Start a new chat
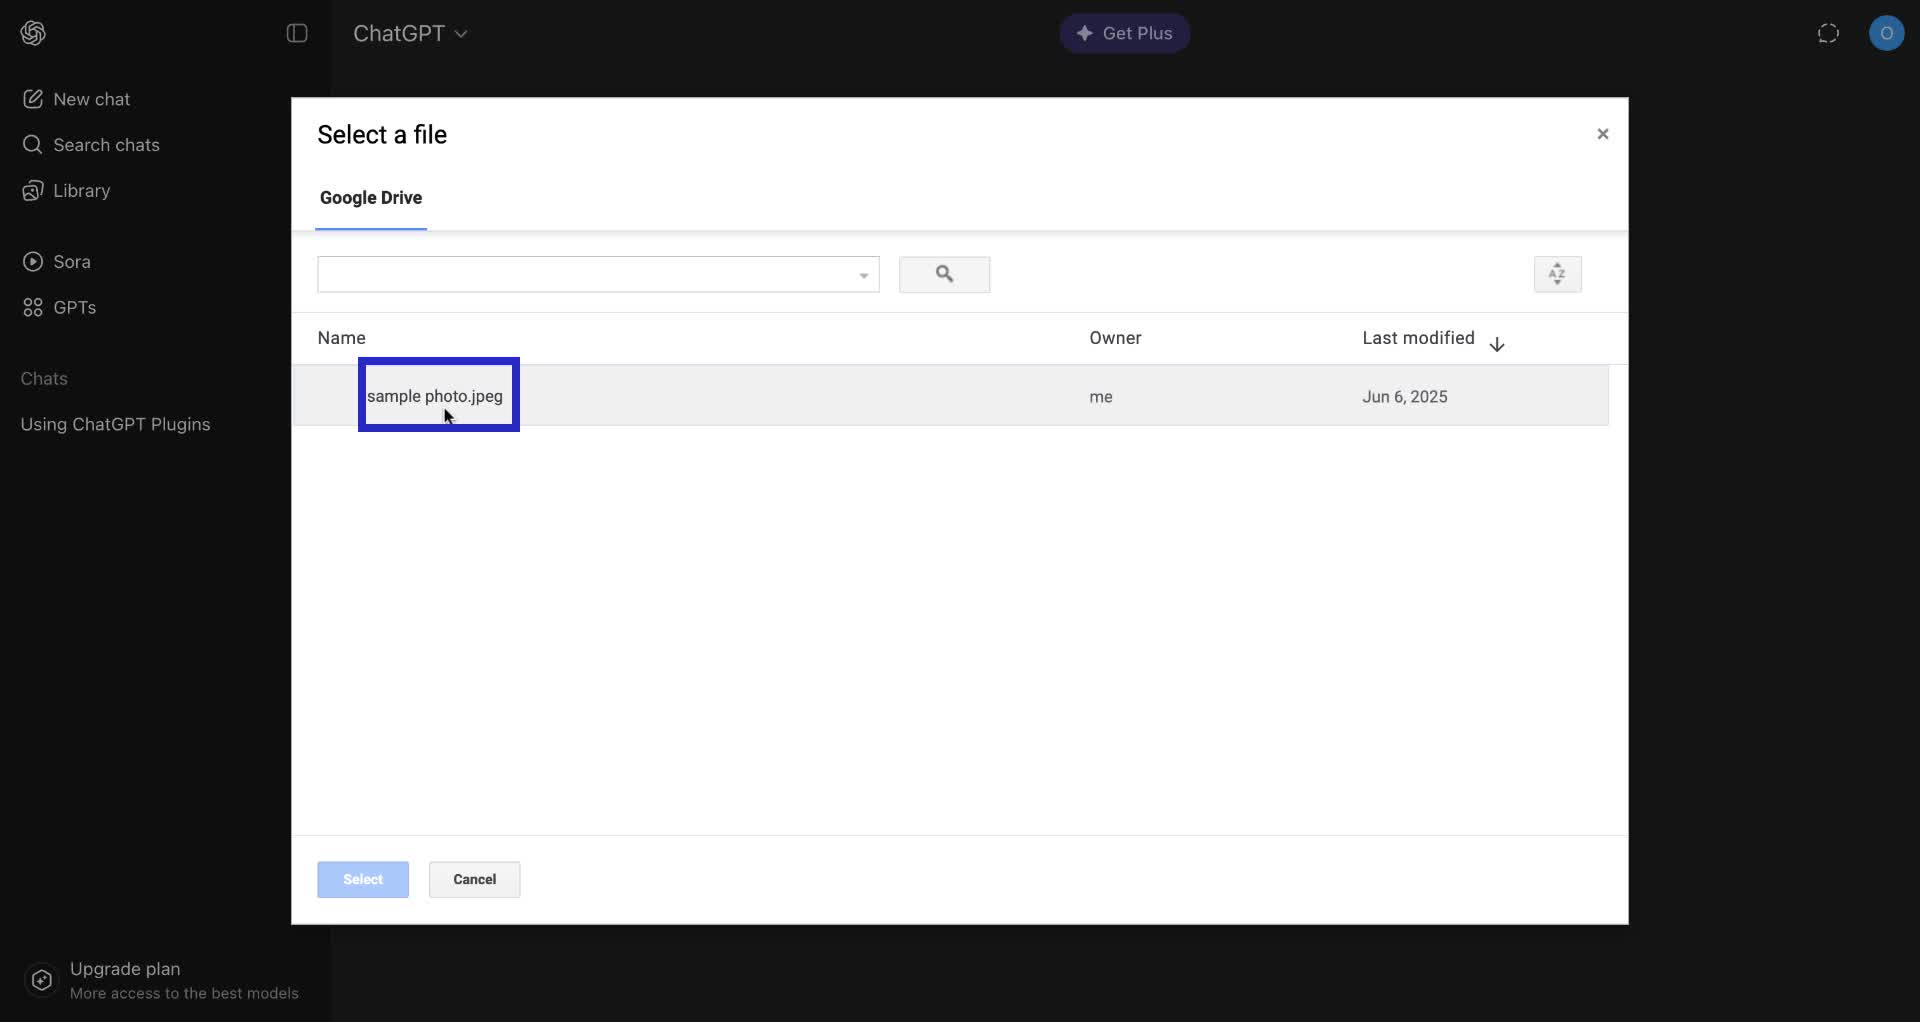The height and width of the screenshot is (1022, 1920). point(90,99)
